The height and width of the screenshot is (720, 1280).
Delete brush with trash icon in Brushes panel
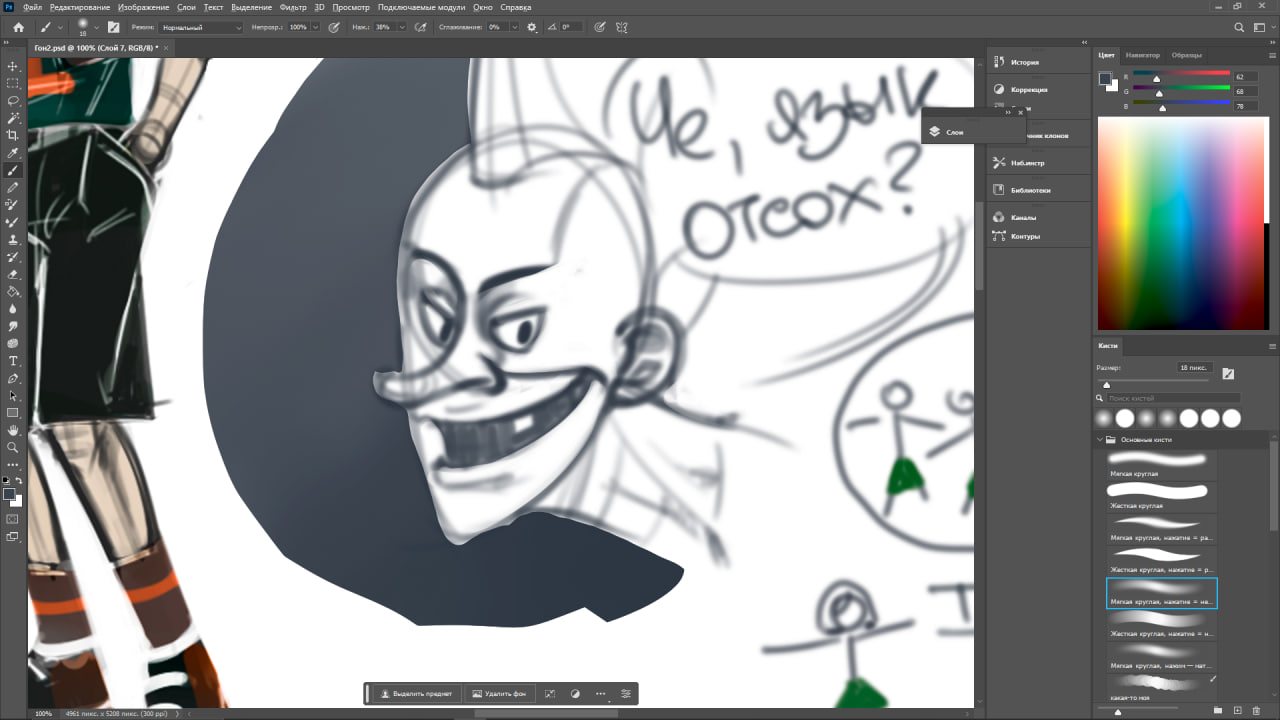click(1256, 711)
